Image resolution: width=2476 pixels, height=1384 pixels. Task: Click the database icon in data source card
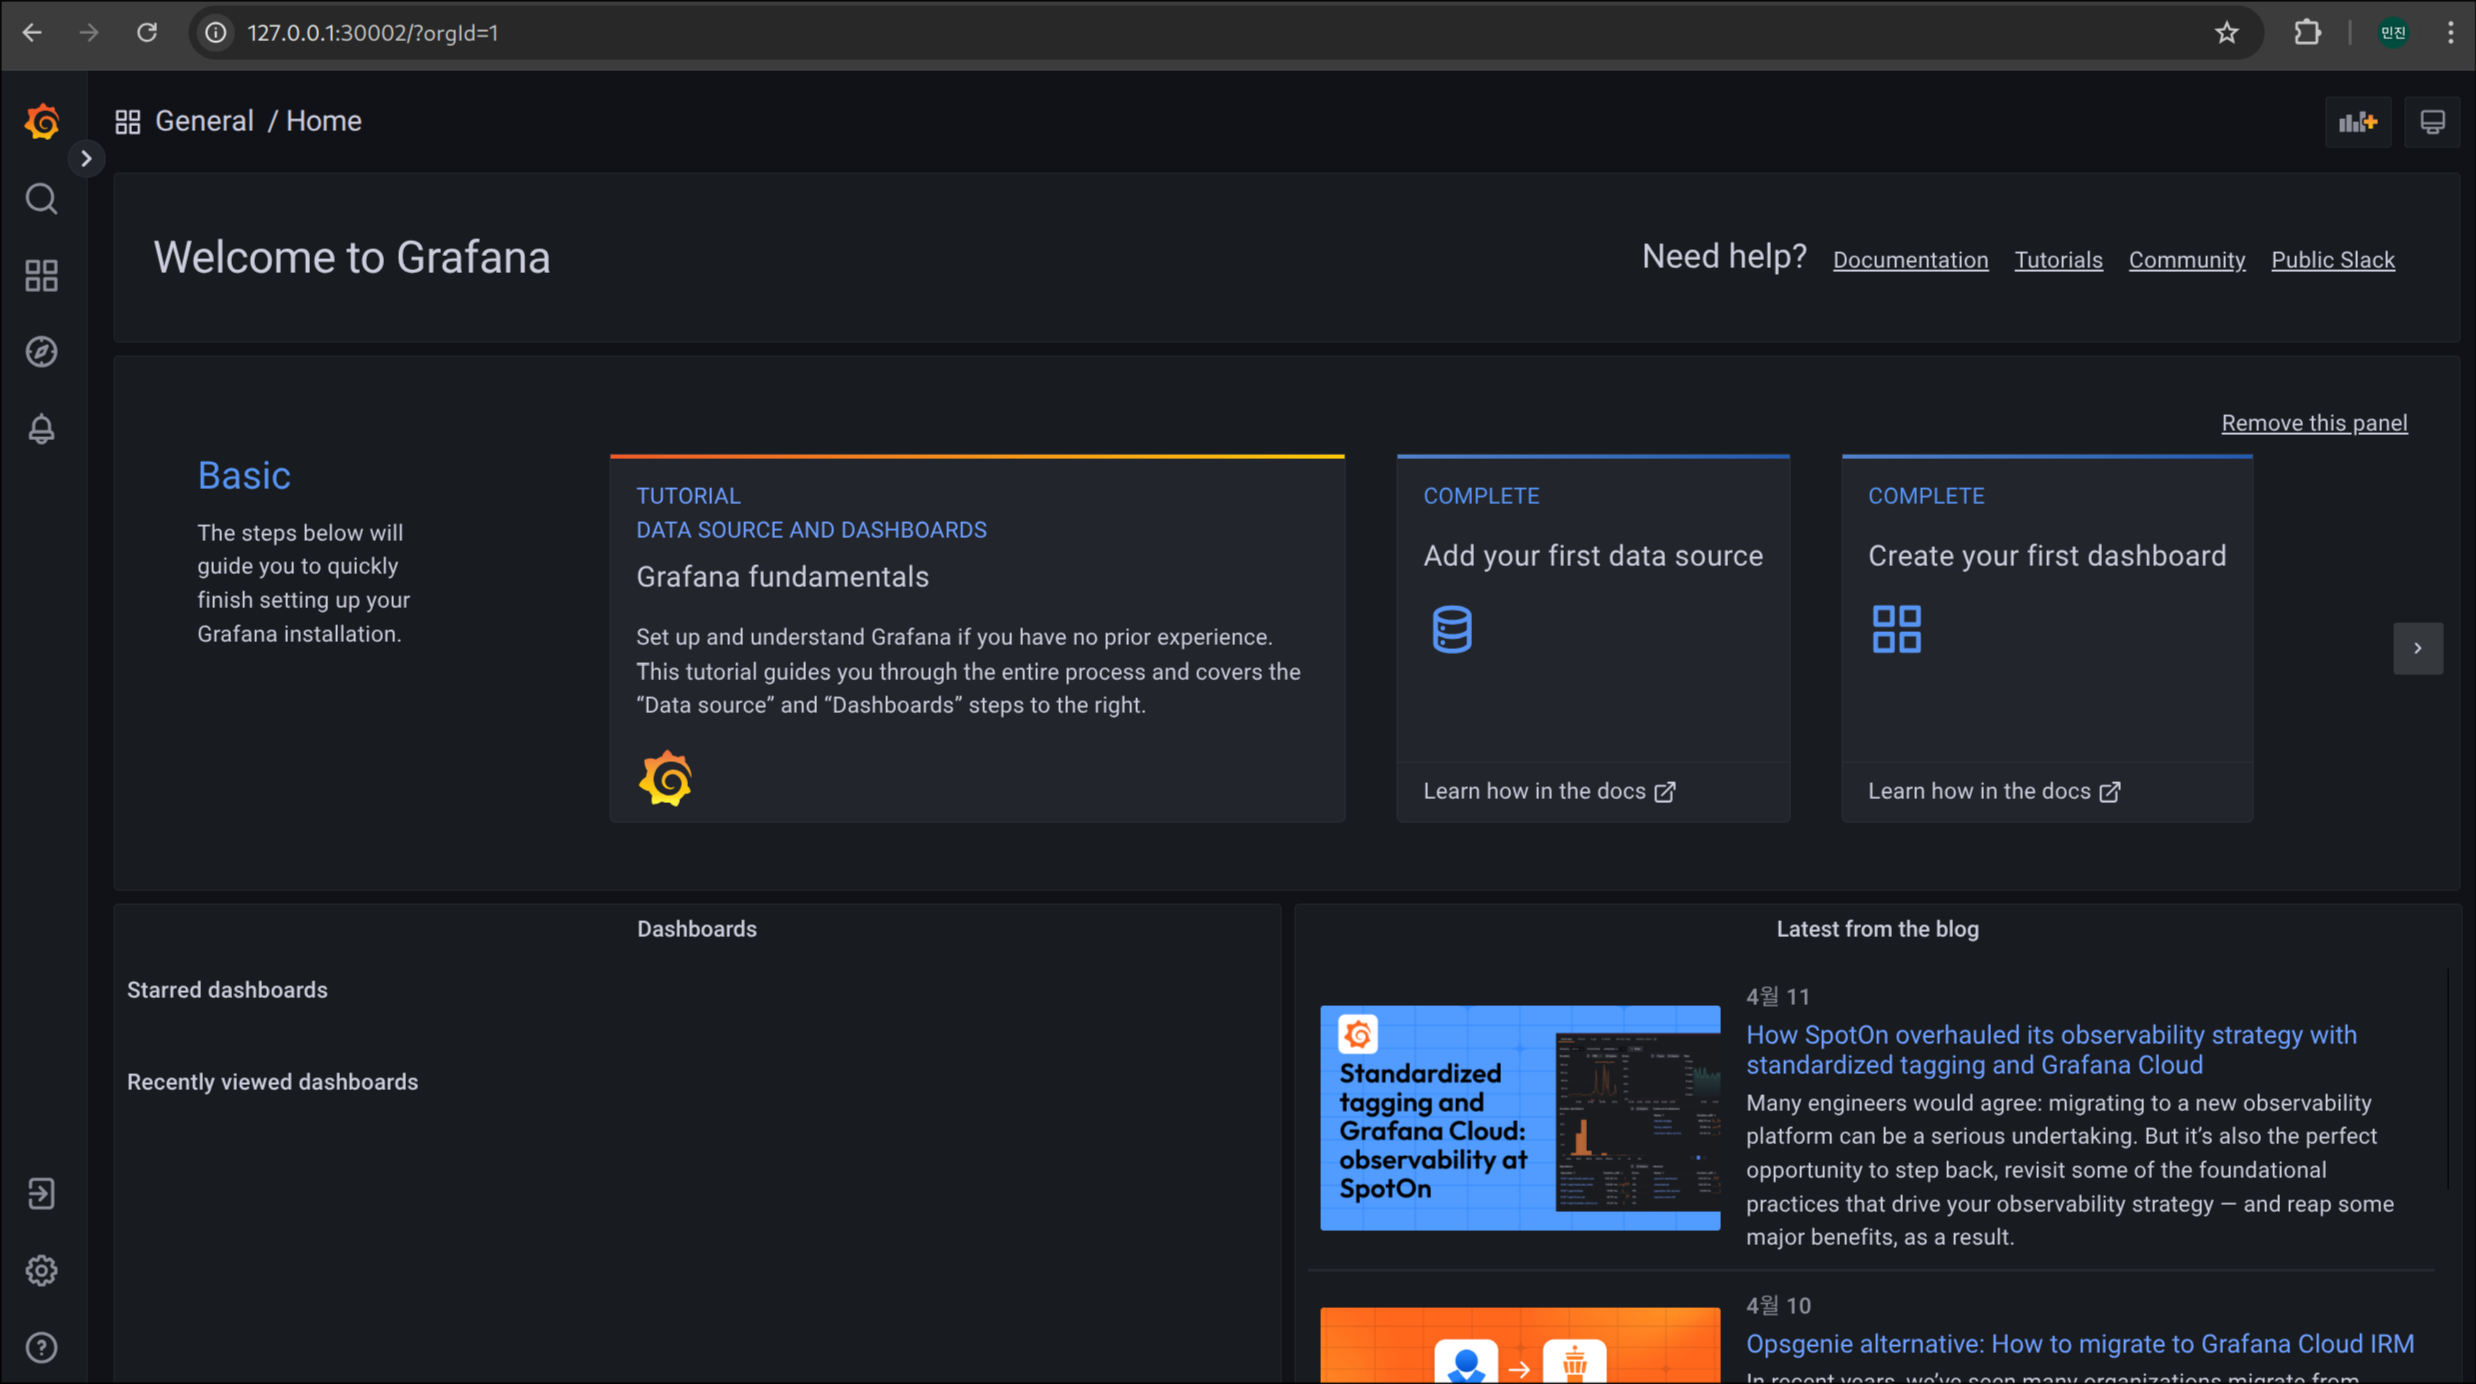(1451, 629)
